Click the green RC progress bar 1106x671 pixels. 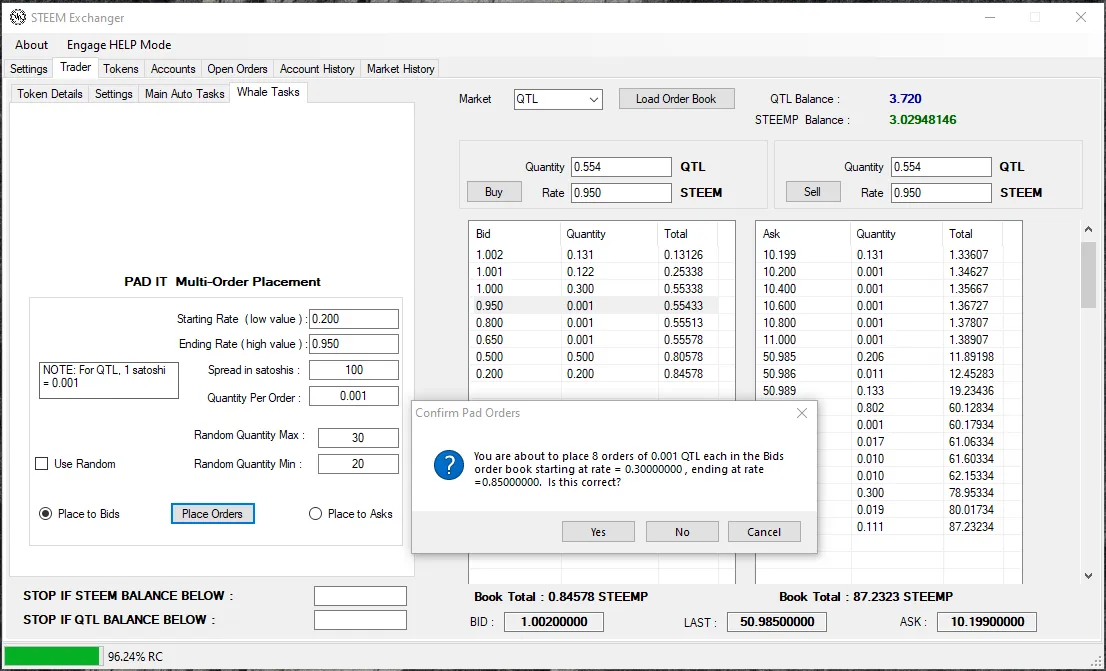(x=52, y=656)
